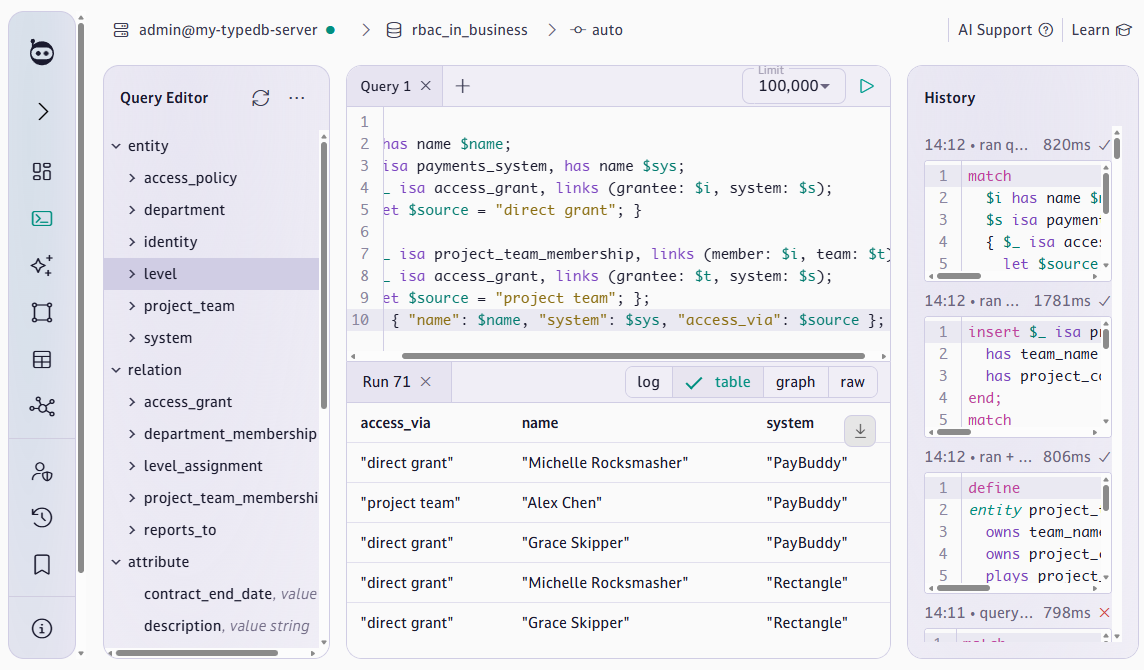Image resolution: width=1144 pixels, height=670 pixels.
Task: Click the "Alex Chen" table cell
Action: [562, 503]
